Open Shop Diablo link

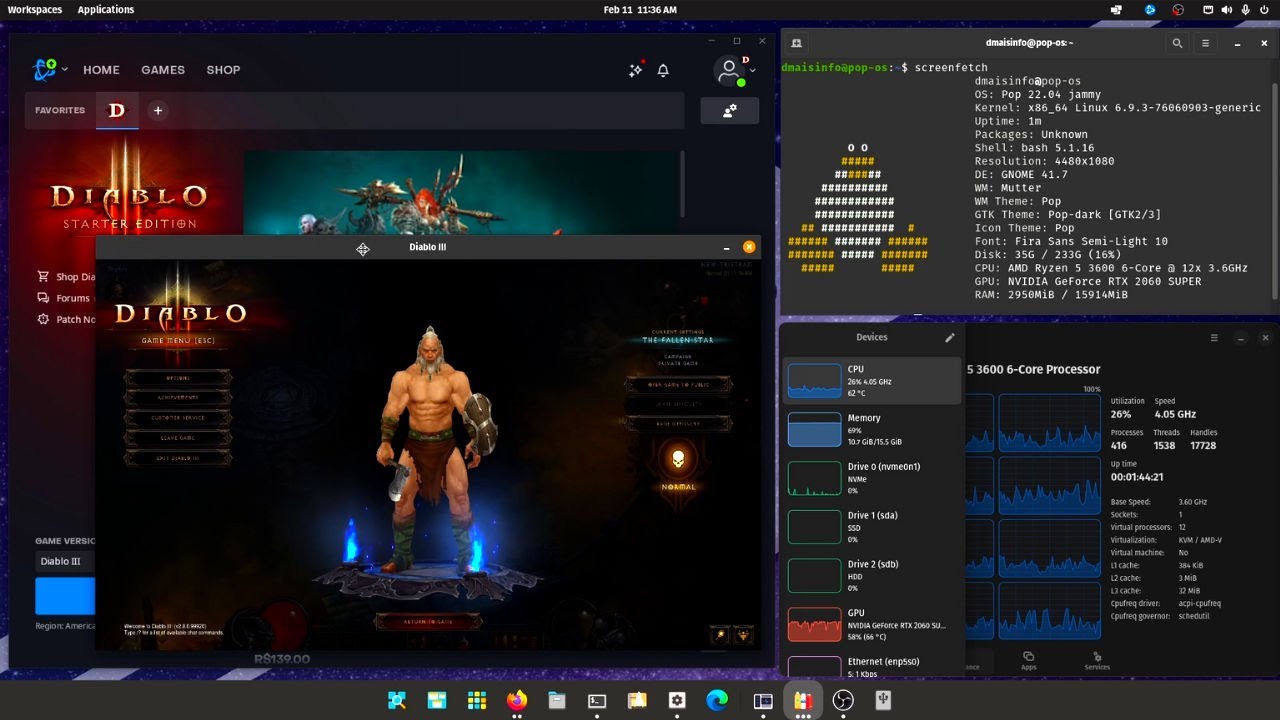[x=66, y=277]
